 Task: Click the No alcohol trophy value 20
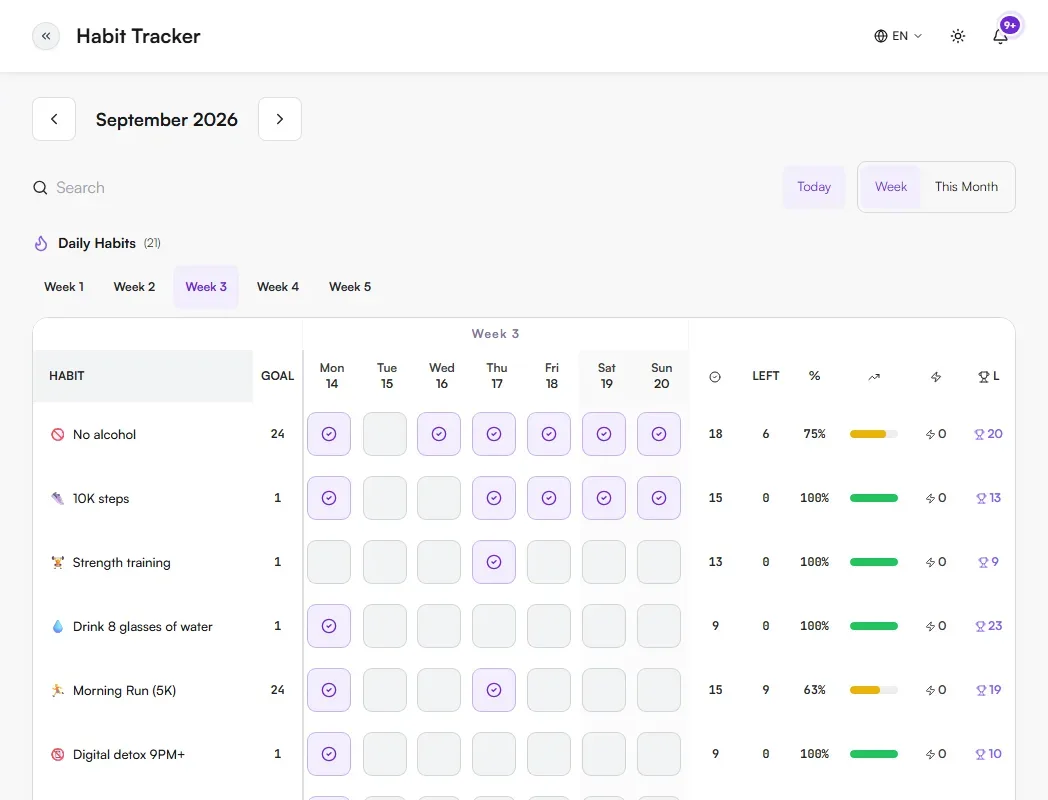click(x=989, y=434)
